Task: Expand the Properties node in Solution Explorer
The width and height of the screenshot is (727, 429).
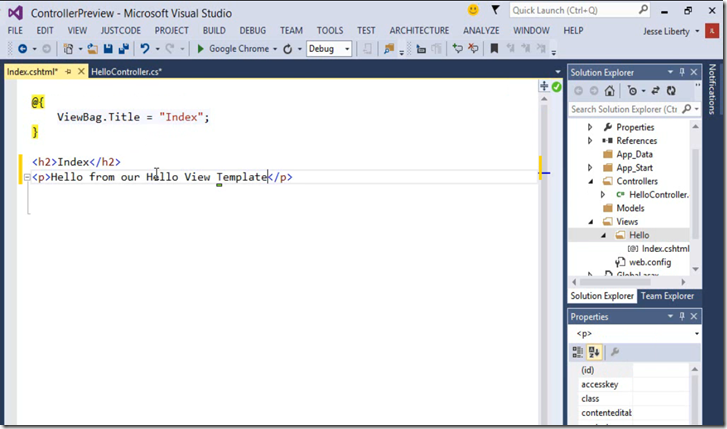Action: [x=590, y=127]
